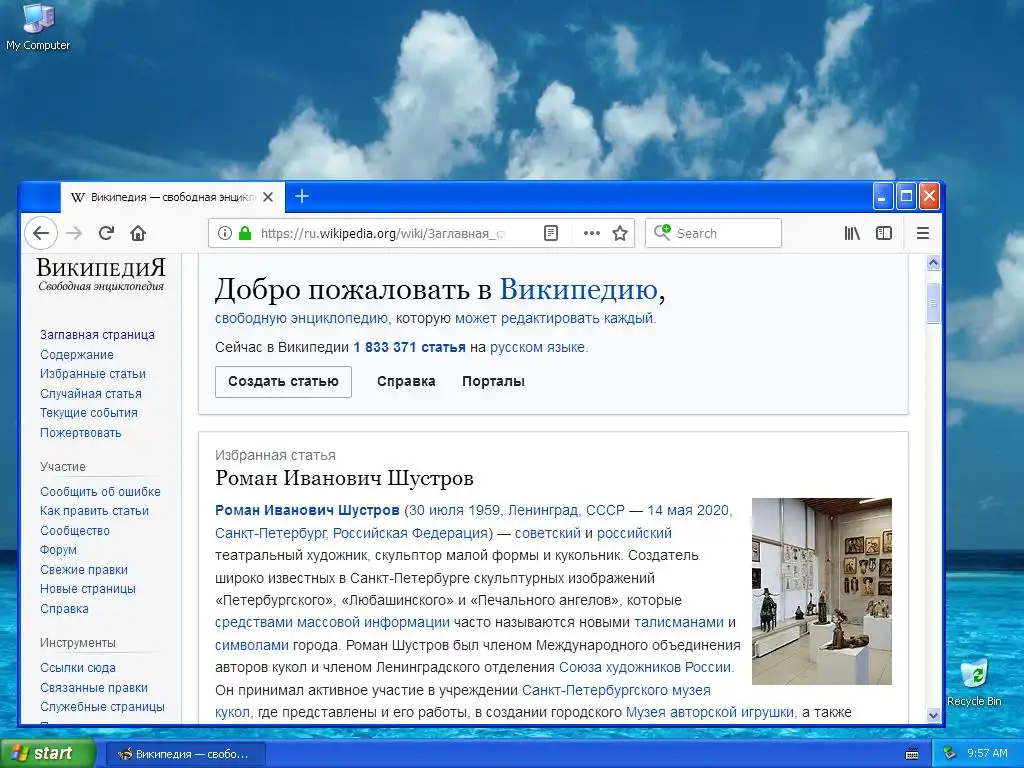This screenshot has width=1024, height=768.
Task: Click the system tray network icon
Action: point(950,754)
